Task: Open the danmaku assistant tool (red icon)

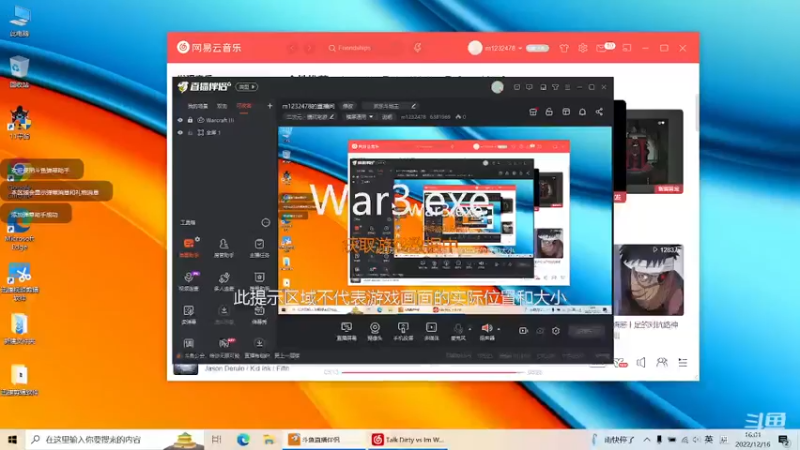Action: [189, 247]
